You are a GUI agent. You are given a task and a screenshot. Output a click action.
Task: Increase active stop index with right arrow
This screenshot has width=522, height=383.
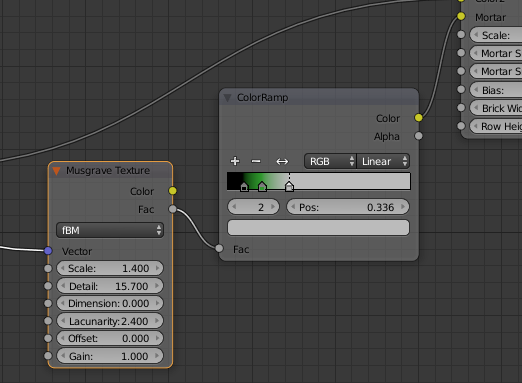tap(273, 207)
